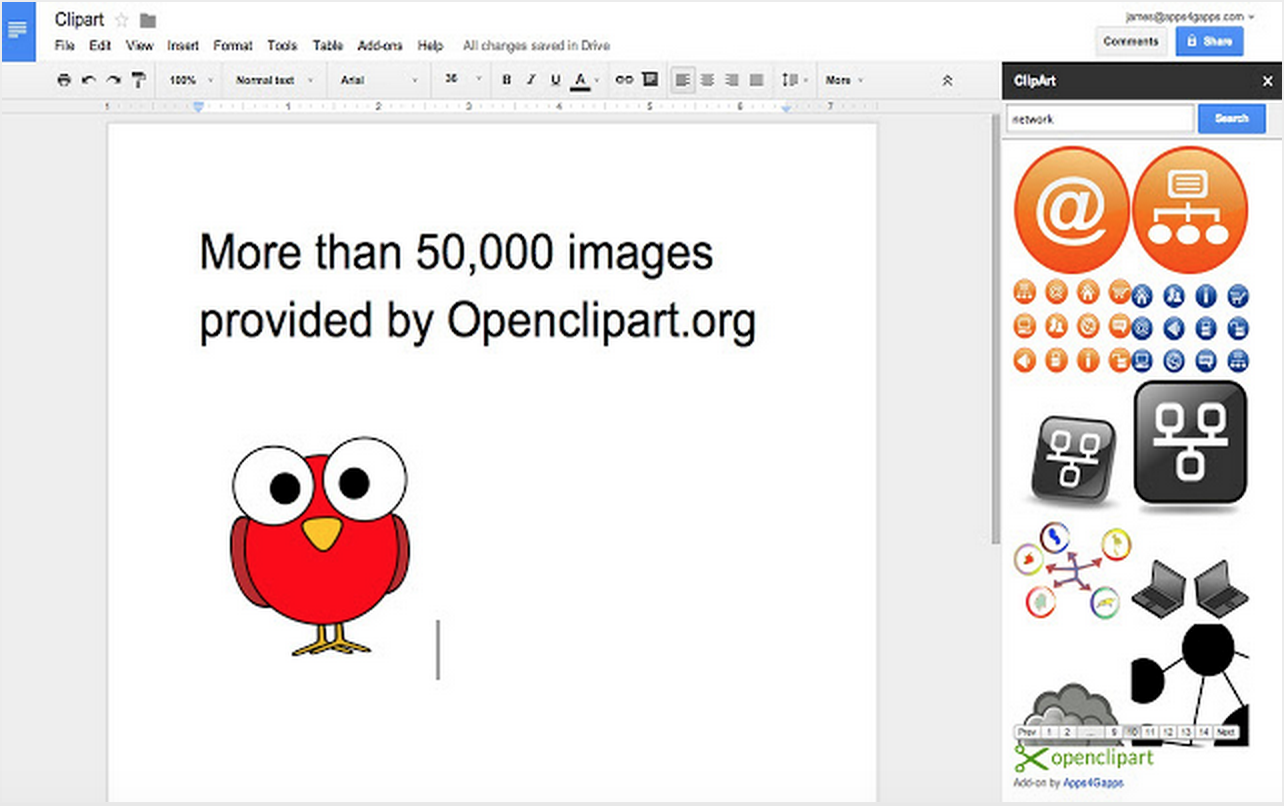Image resolution: width=1284 pixels, height=806 pixels.
Task: Insert the orange network diagram clipart
Action: coord(1190,210)
